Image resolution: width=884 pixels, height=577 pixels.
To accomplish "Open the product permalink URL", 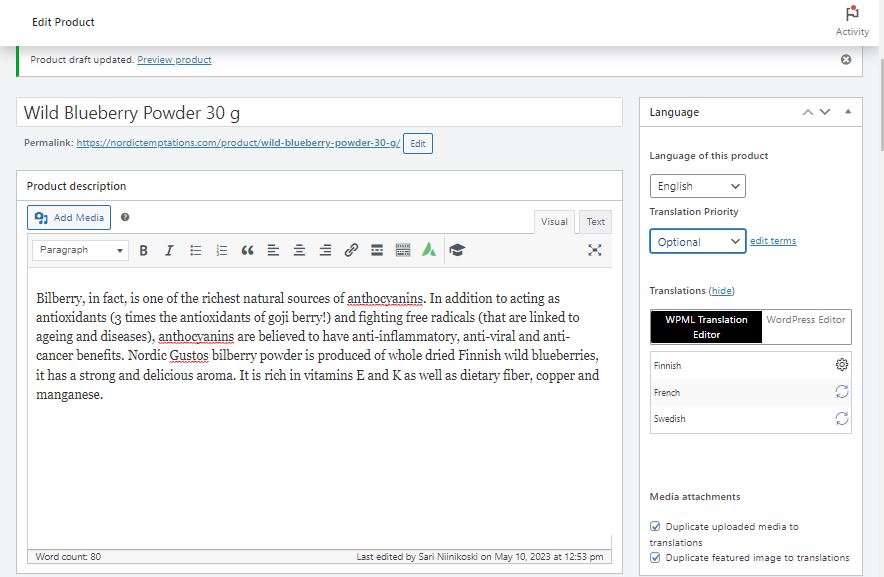I will coord(238,143).
